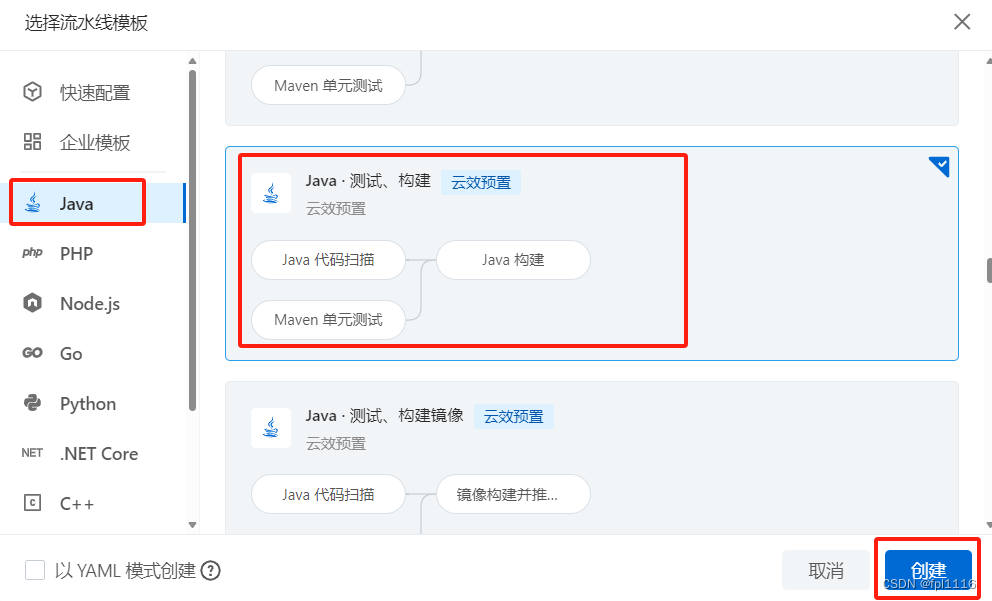Enable 以 YAML 模式创建 checkbox
Screen dimensions: 992x601
tap(35, 569)
